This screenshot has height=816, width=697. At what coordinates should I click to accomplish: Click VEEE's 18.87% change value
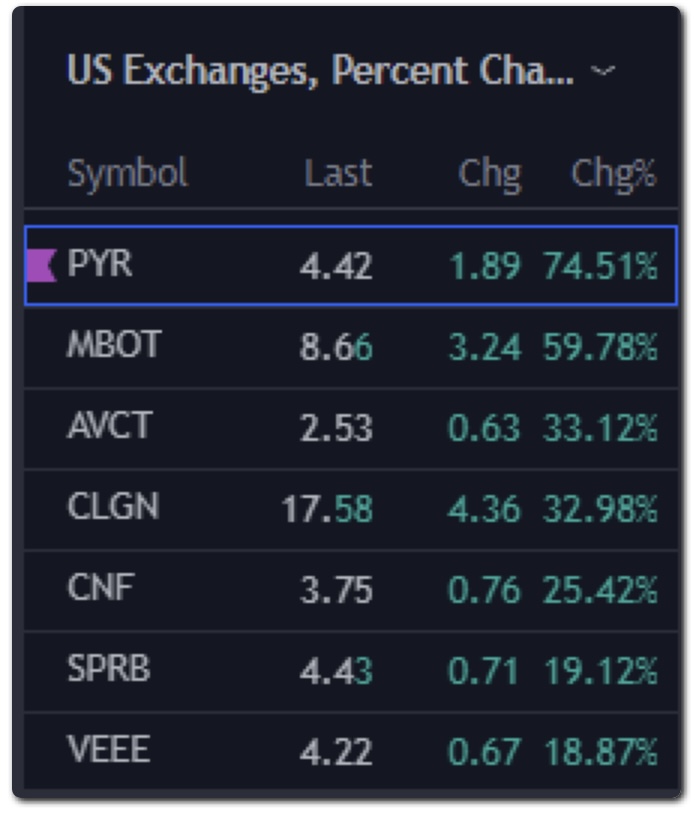click(x=600, y=751)
